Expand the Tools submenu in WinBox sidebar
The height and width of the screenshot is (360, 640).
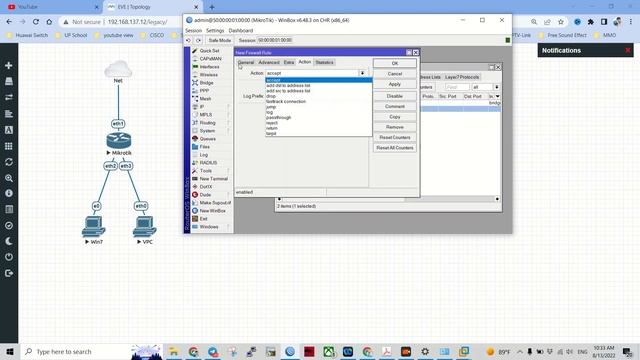coord(211,171)
